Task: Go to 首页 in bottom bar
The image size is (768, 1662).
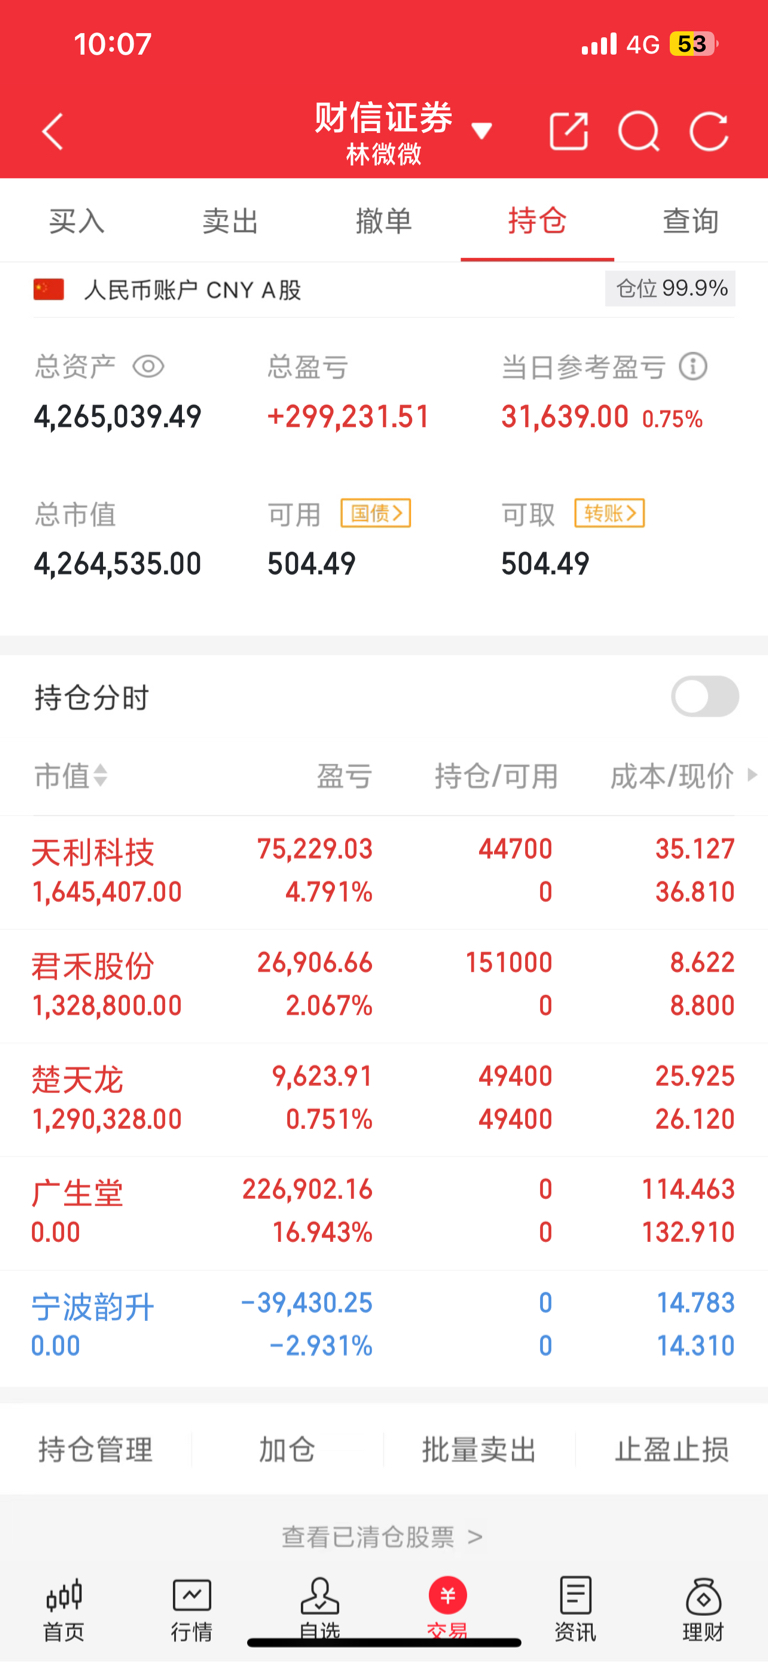Action: [64, 1609]
